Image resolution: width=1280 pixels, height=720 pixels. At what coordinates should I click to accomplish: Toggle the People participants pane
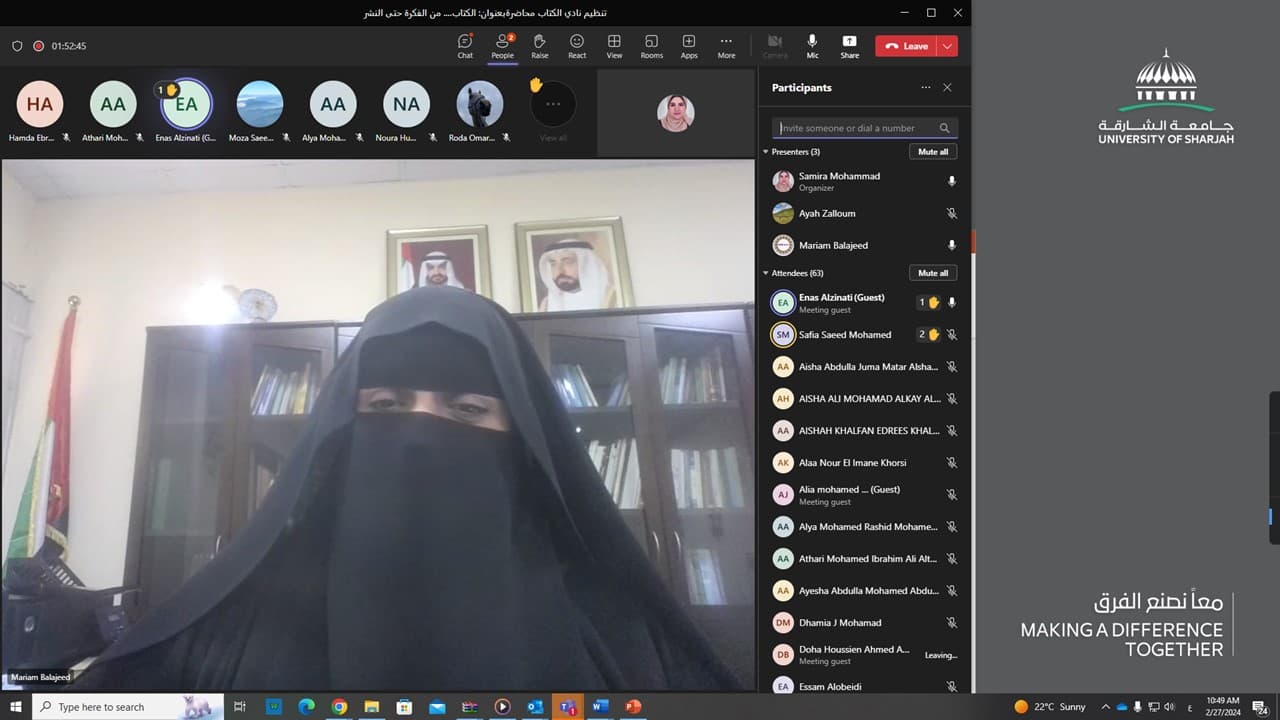point(502,45)
